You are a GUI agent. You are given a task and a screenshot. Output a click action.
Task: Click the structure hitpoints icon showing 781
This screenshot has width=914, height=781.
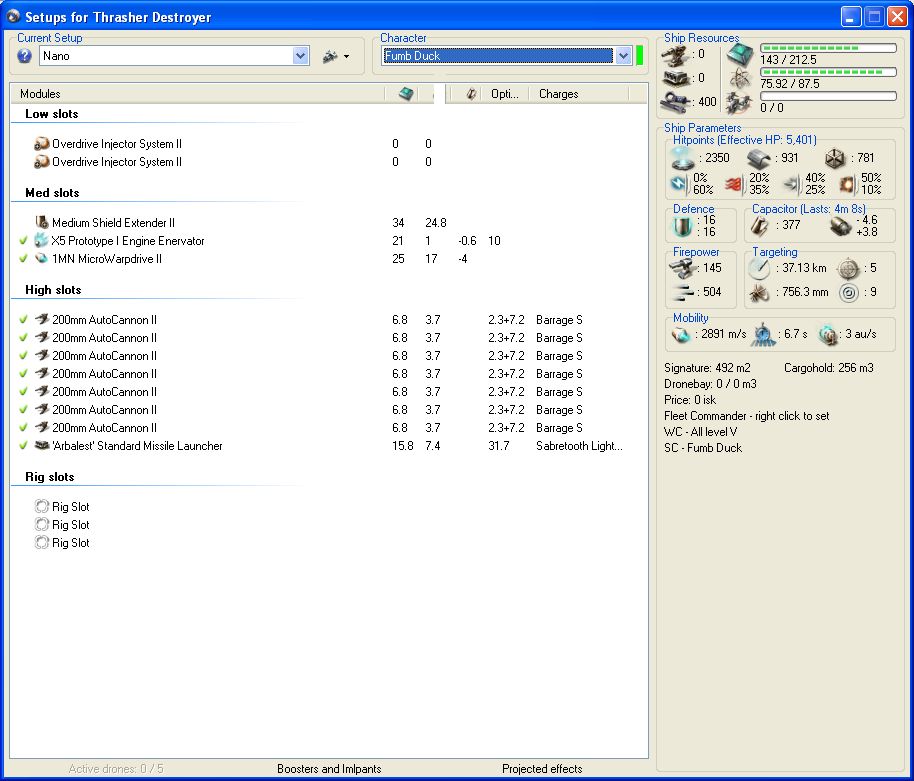[835, 158]
